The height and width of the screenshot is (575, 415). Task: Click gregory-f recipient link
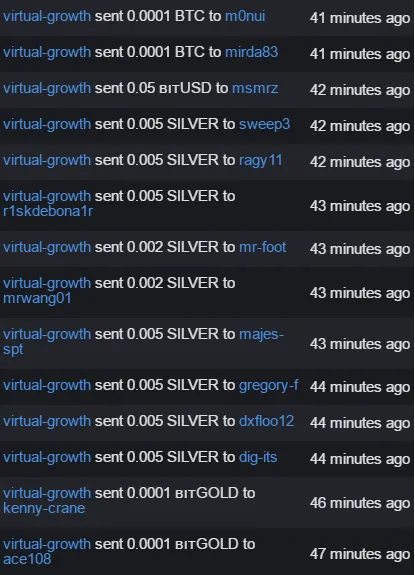(x=269, y=385)
